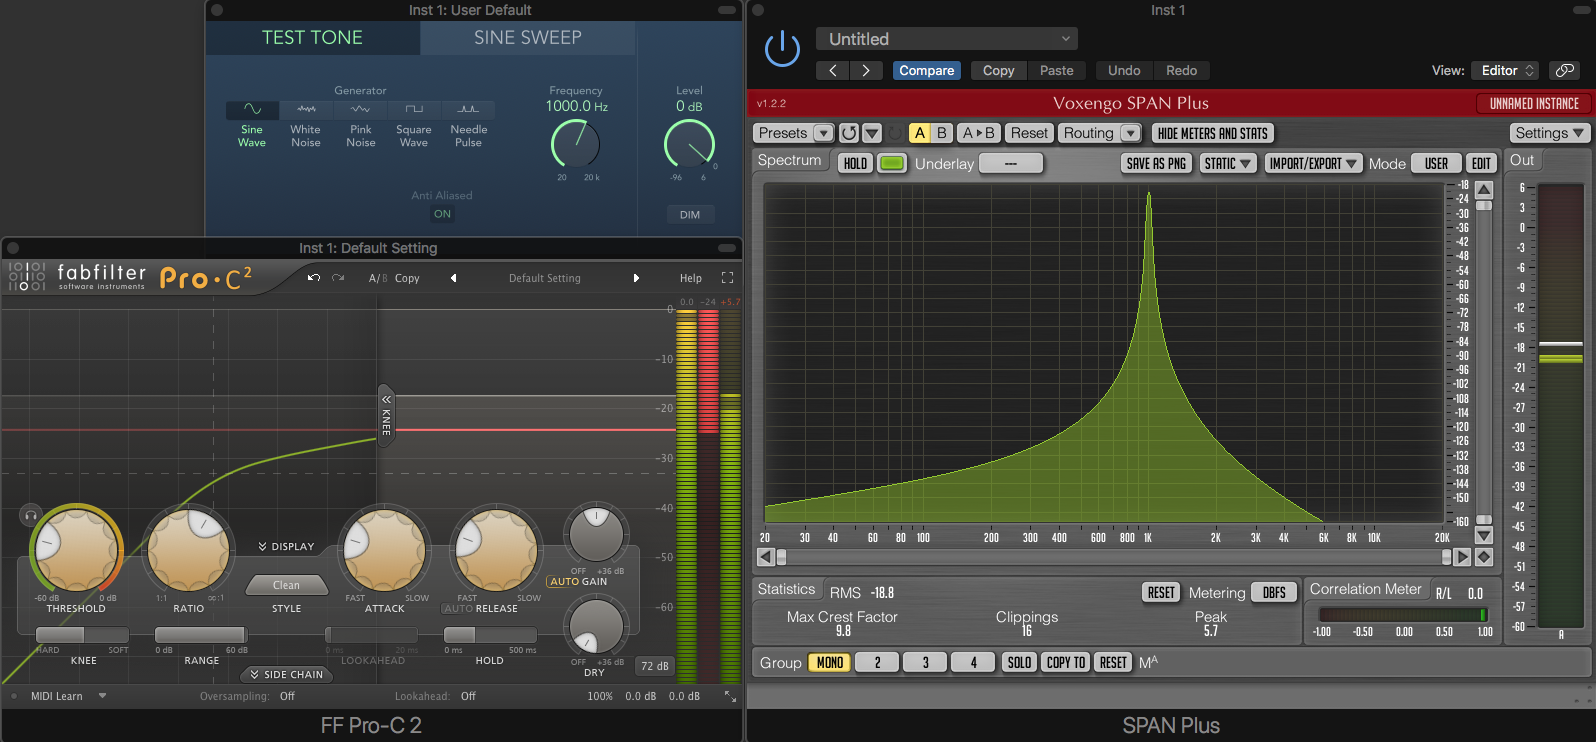The image size is (1596, 742).
Task: Click the Pro-C 2 THRESHOLD knob
Action: point(76,550)
